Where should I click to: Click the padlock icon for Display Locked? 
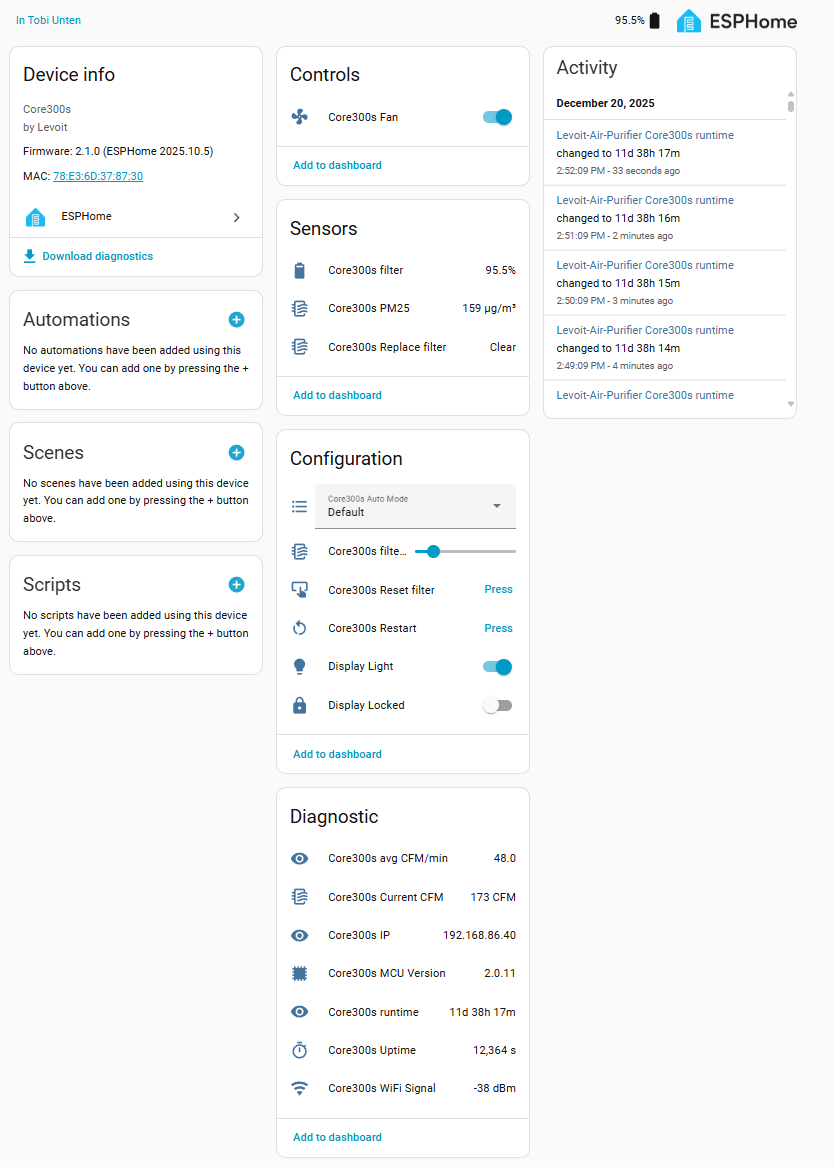pyautogui.click(x=299, y=705)
